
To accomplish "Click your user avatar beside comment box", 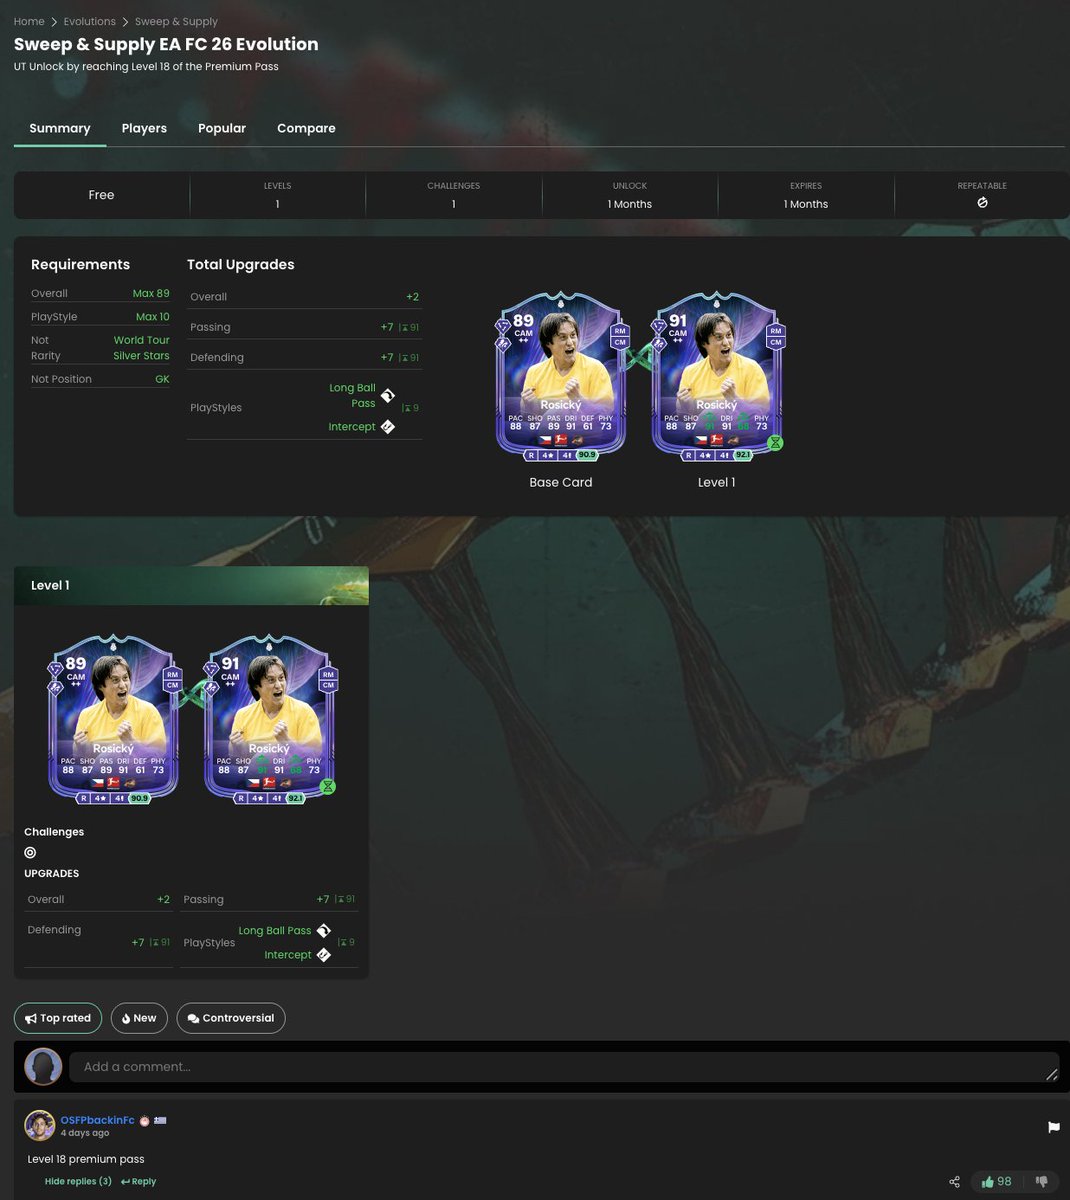I will point(43,1067).
